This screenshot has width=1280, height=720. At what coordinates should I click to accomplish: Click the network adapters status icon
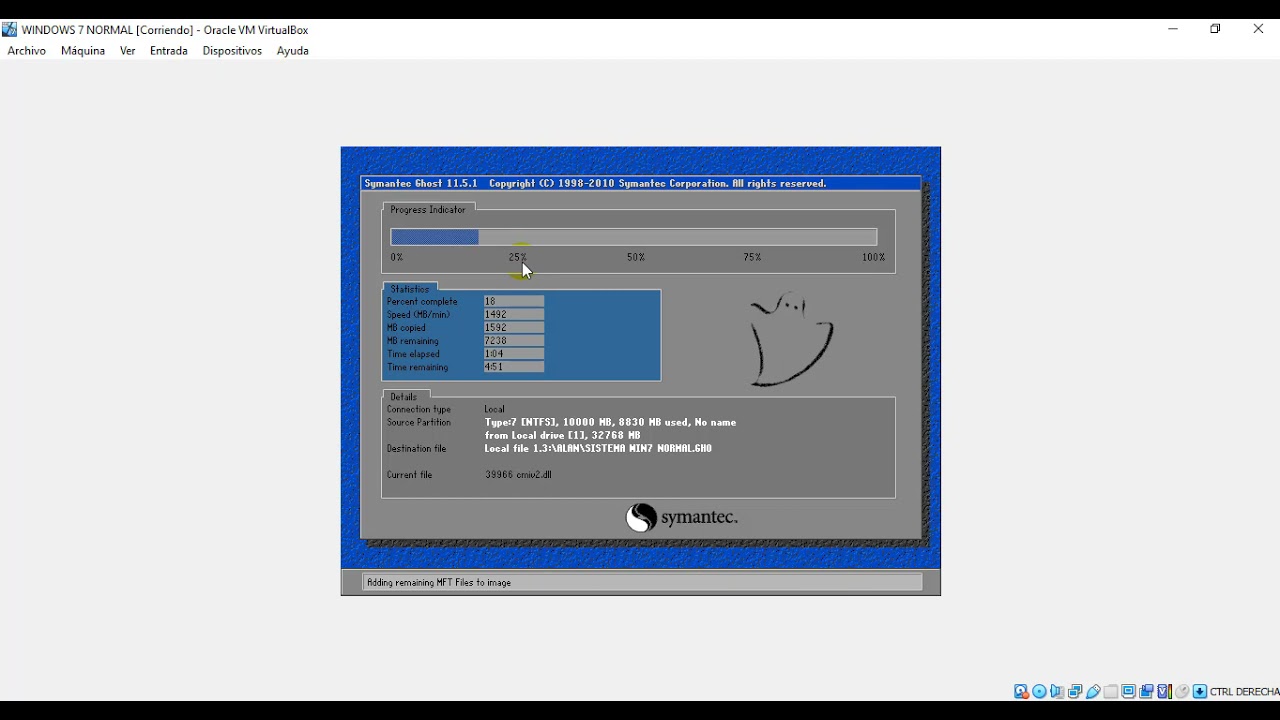point(1075,691)
